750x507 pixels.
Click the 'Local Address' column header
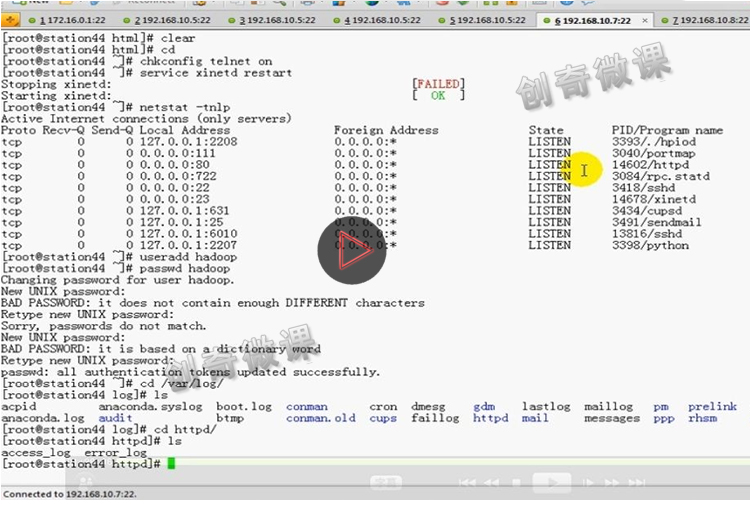coord(185,130)
